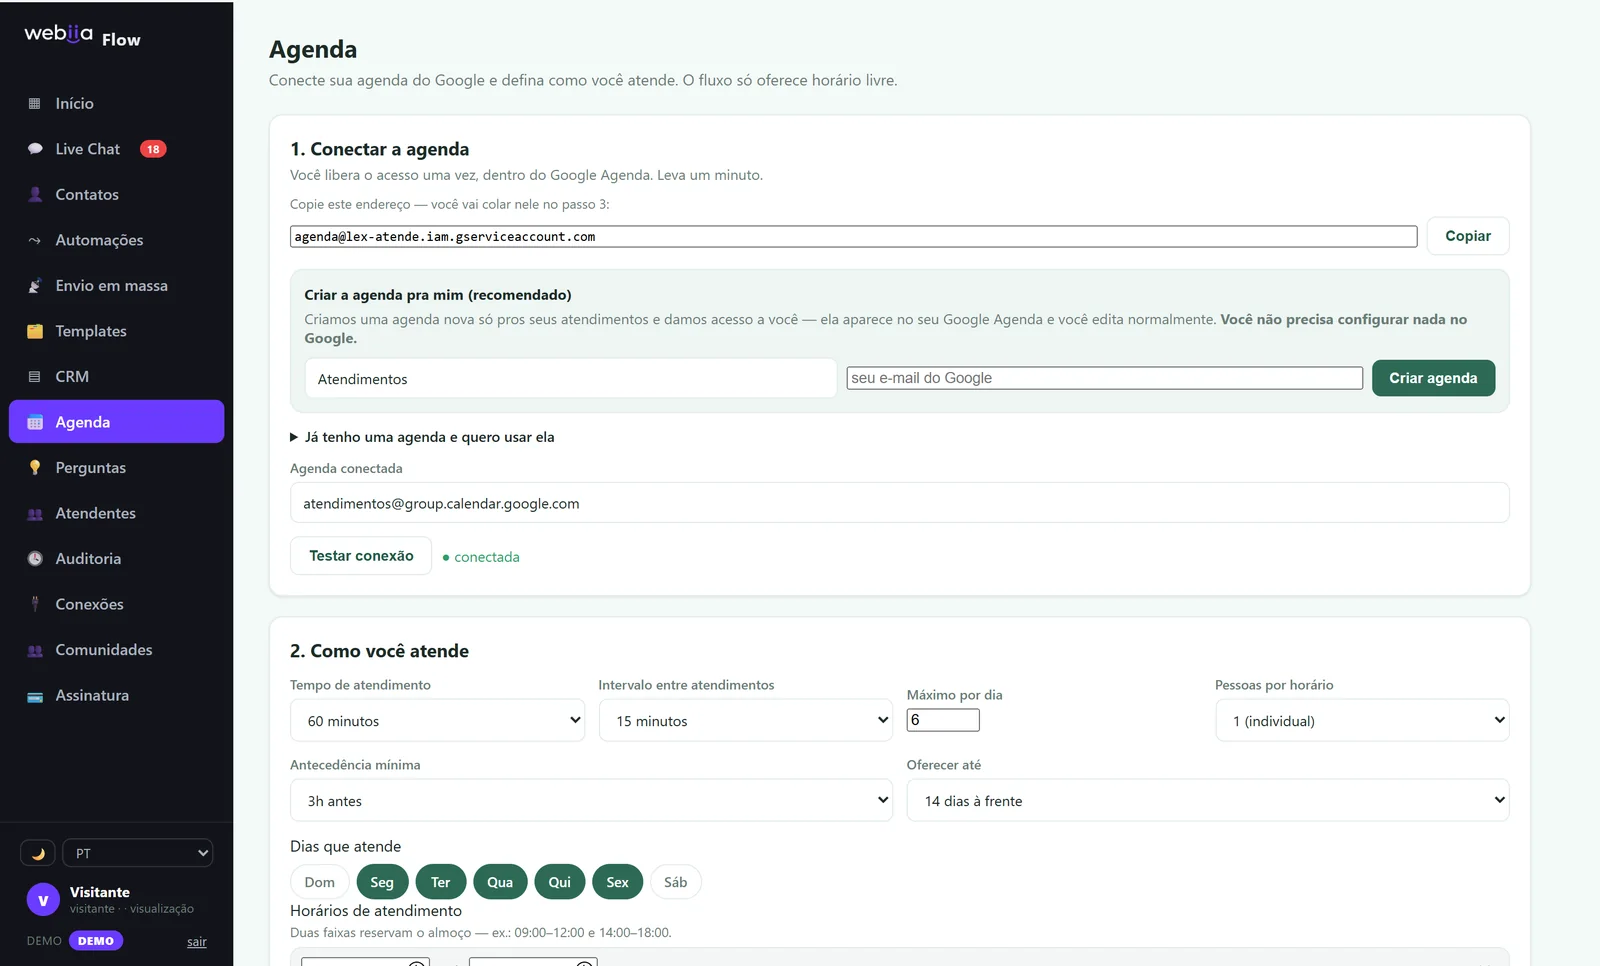Click the Auditoria clock icon

pos(35,559)
